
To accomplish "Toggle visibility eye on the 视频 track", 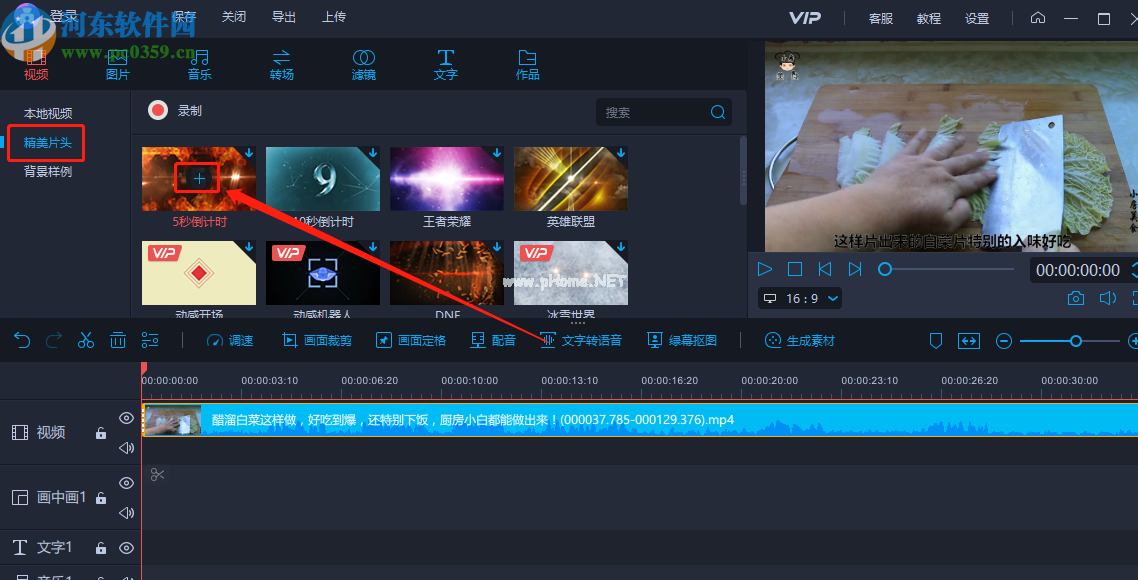I will [x=126, y=418].
